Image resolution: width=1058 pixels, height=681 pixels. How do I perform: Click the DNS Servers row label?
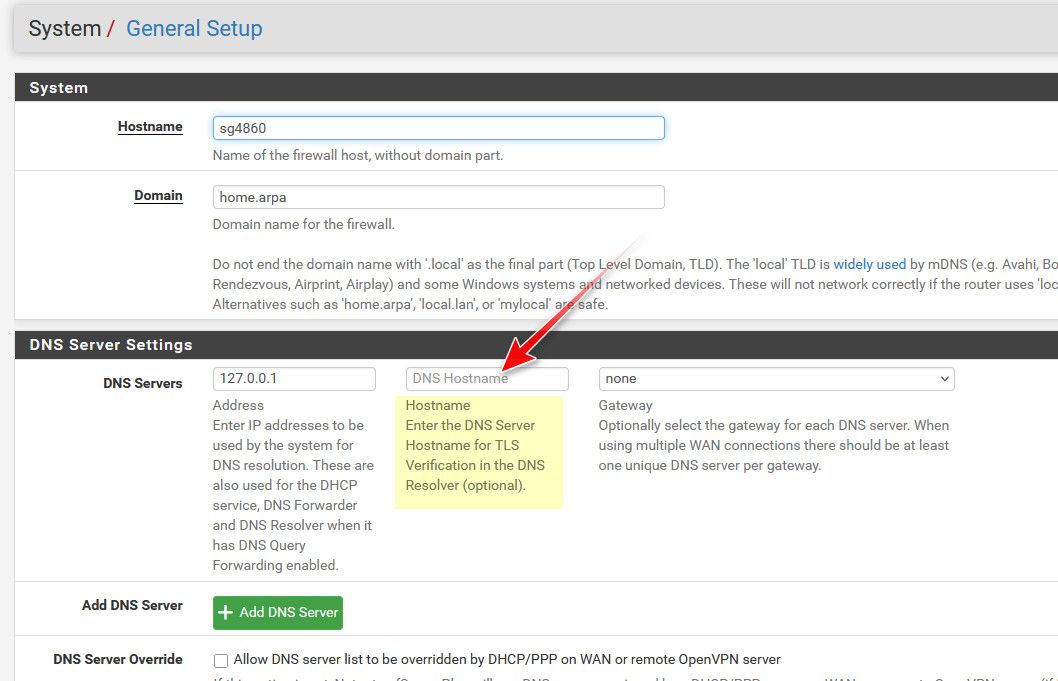coord(142,383)
